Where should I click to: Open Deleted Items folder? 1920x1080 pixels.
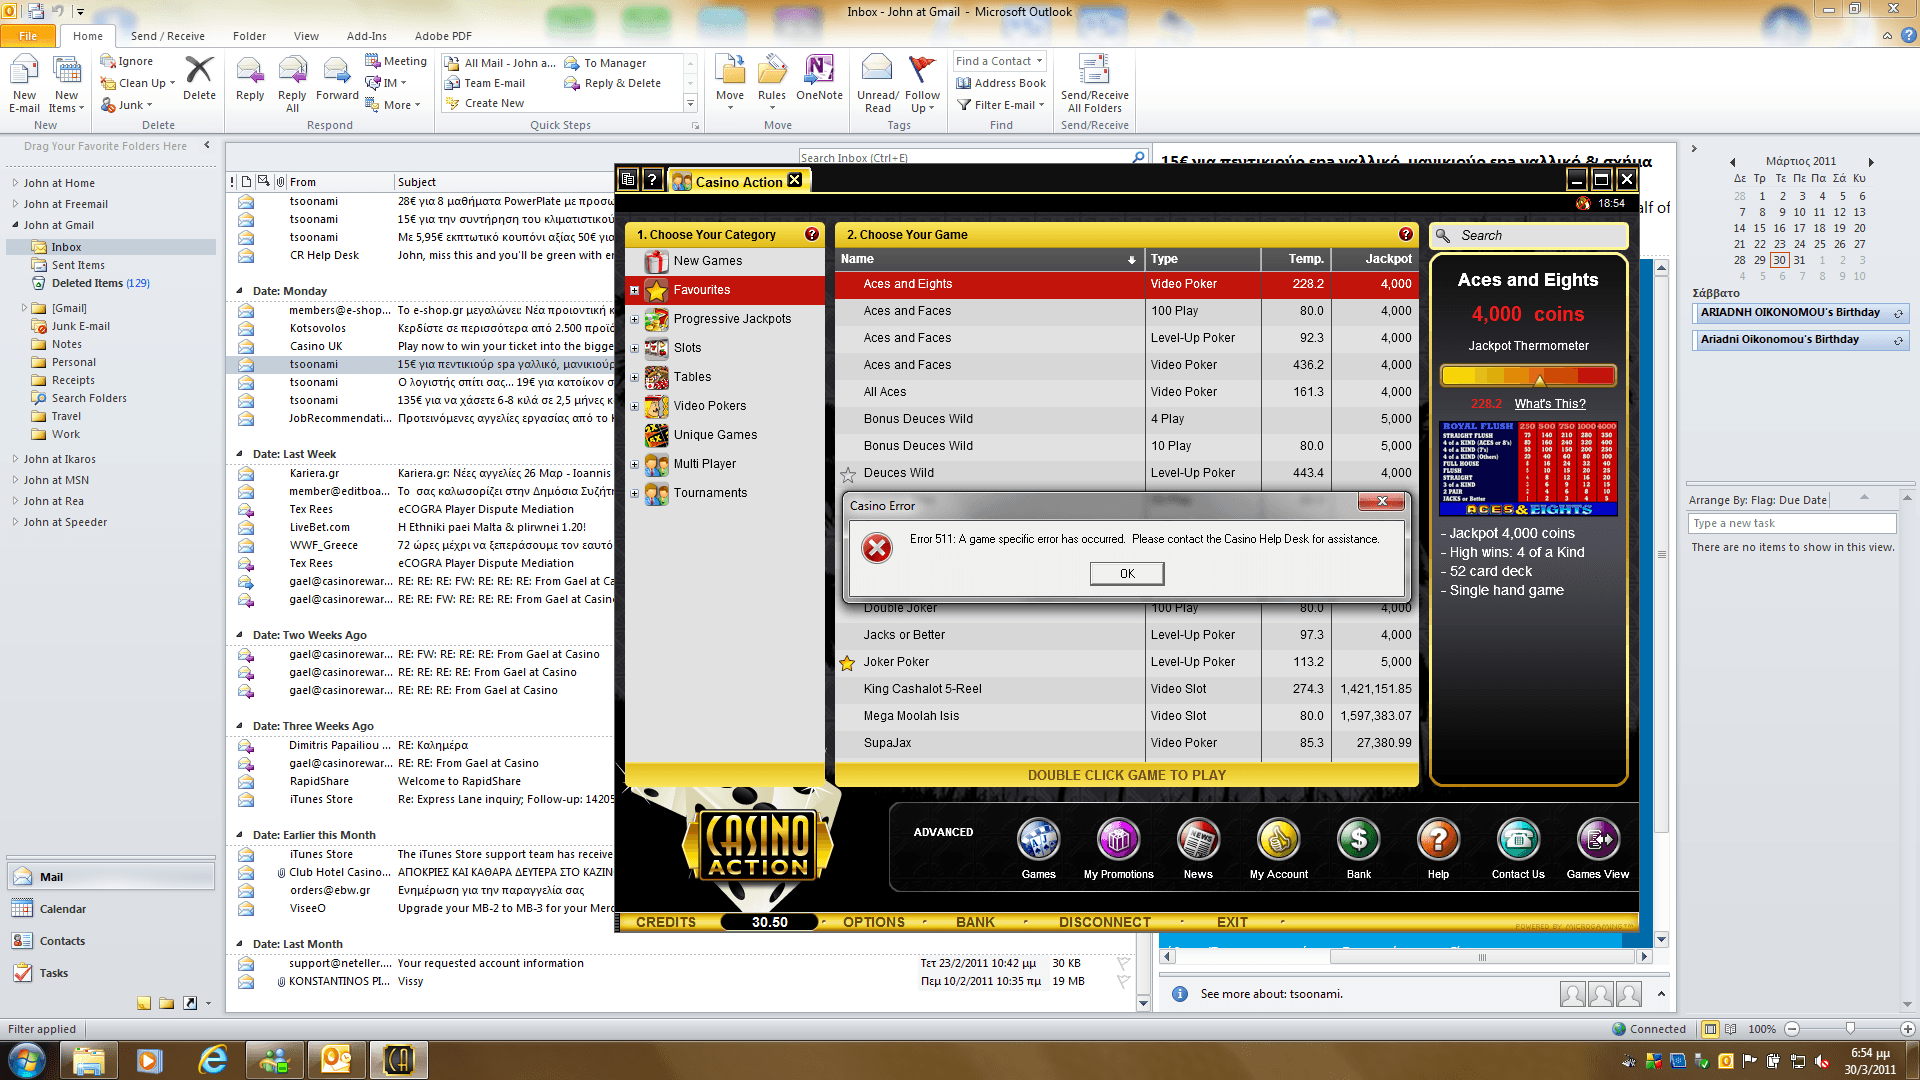click(x=100, y=283)
